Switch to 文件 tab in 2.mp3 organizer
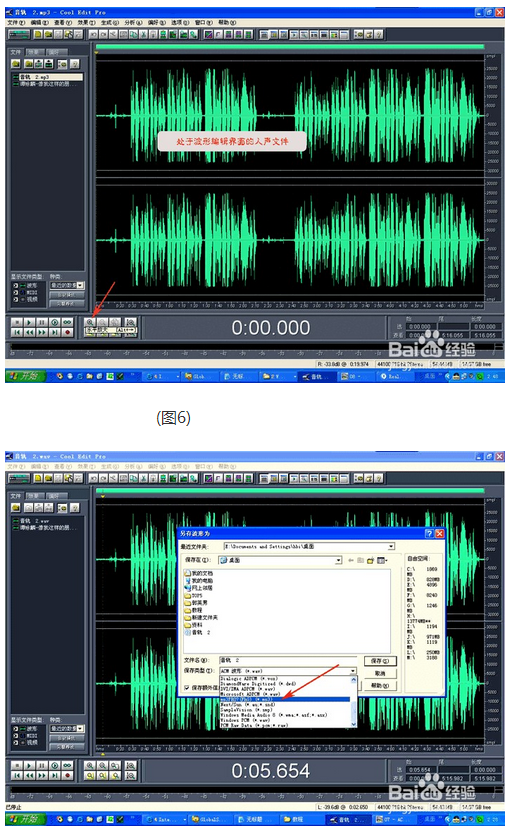506x827 pixels. (16, 52)
